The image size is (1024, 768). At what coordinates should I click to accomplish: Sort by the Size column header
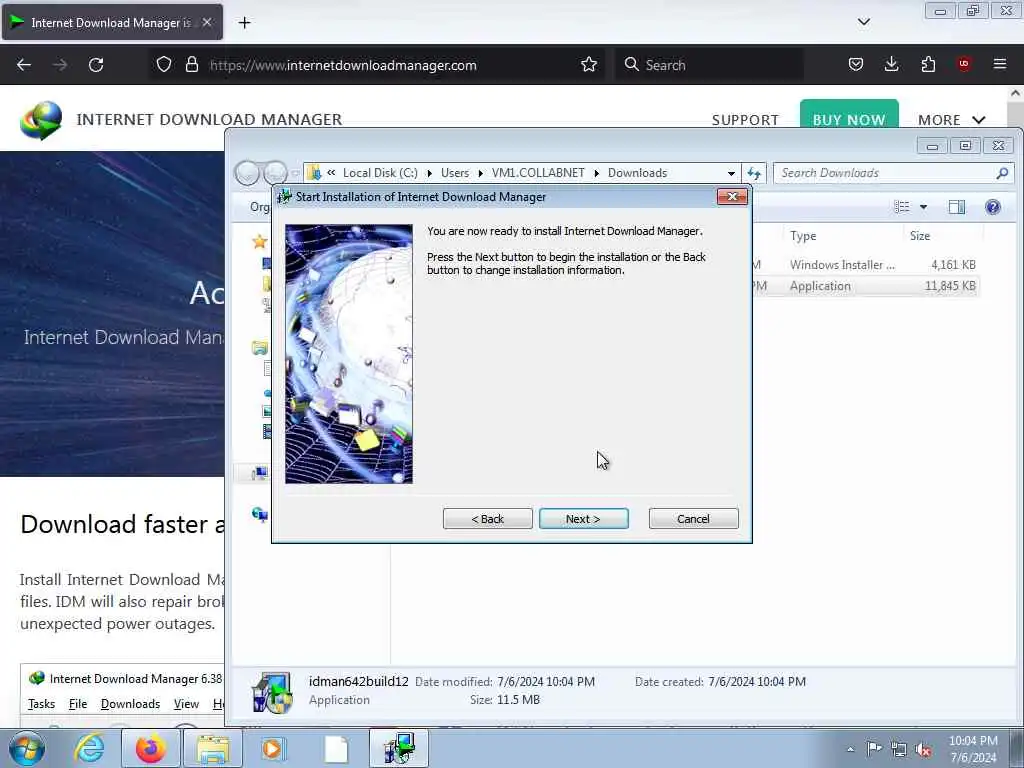pos(920,236)
